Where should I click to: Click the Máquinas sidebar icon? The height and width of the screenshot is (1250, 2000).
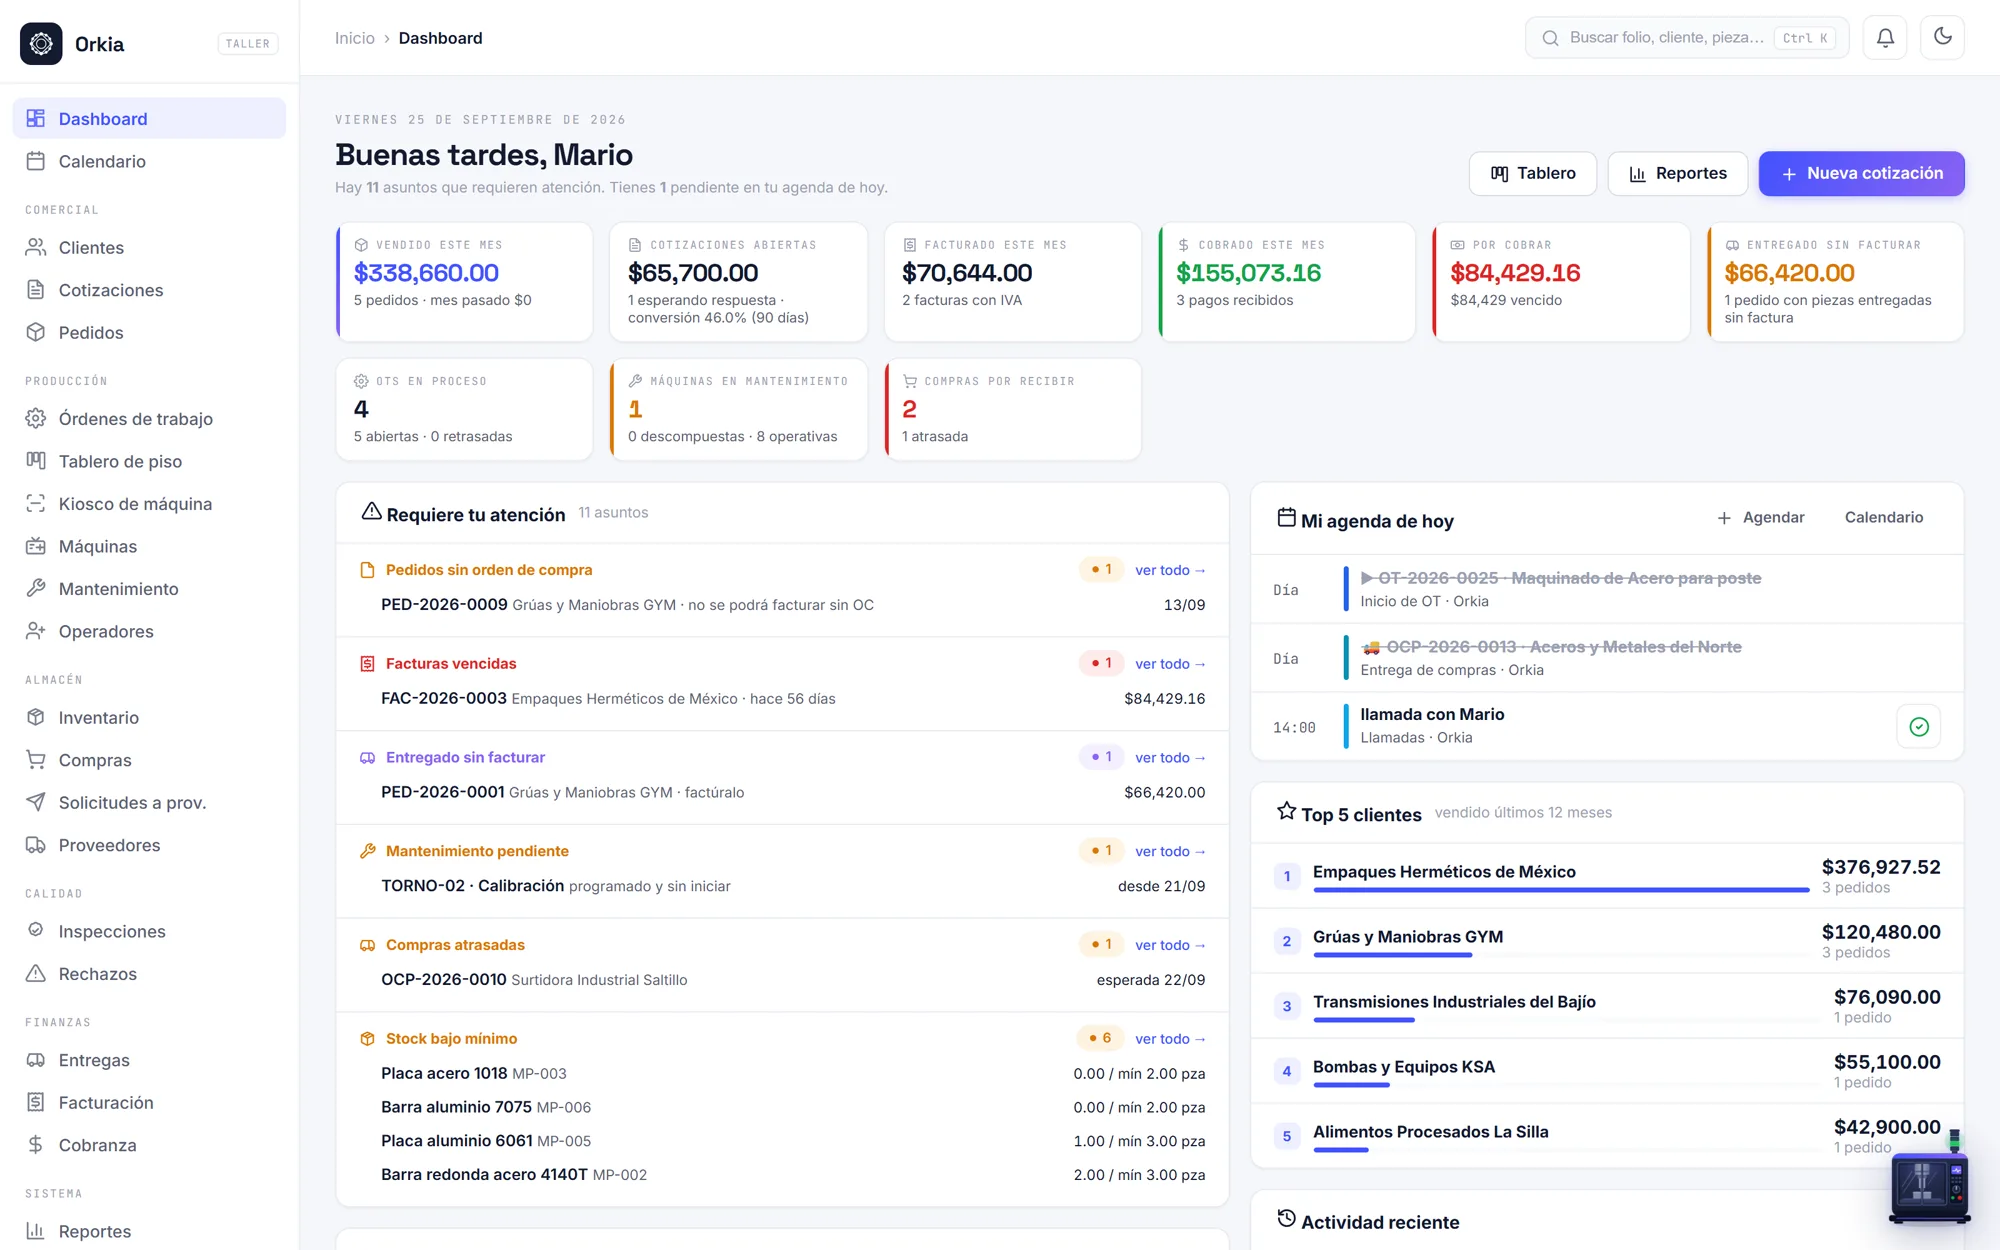(36, 546)
